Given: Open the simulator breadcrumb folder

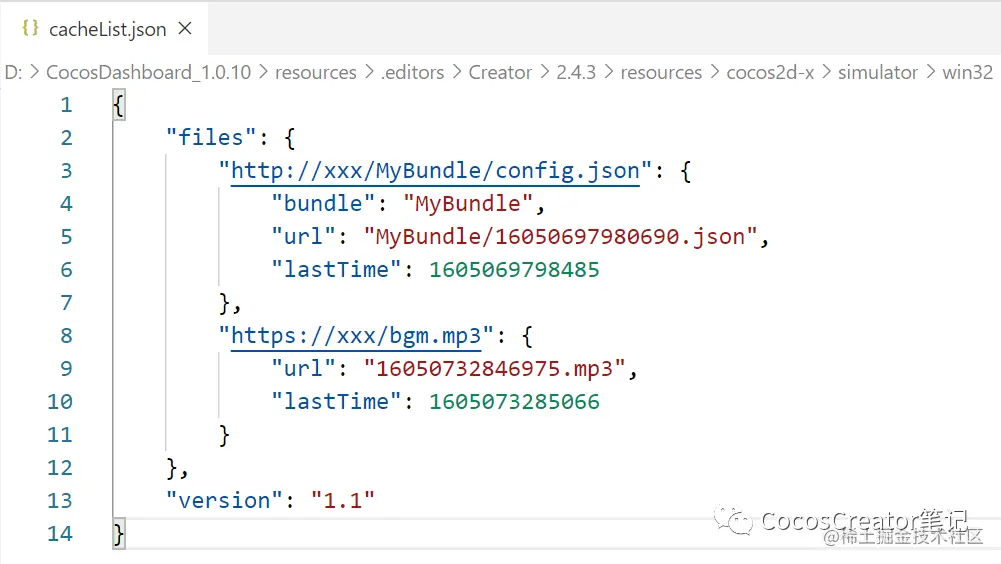Looking at the screenshot, I should coord(878,72).
